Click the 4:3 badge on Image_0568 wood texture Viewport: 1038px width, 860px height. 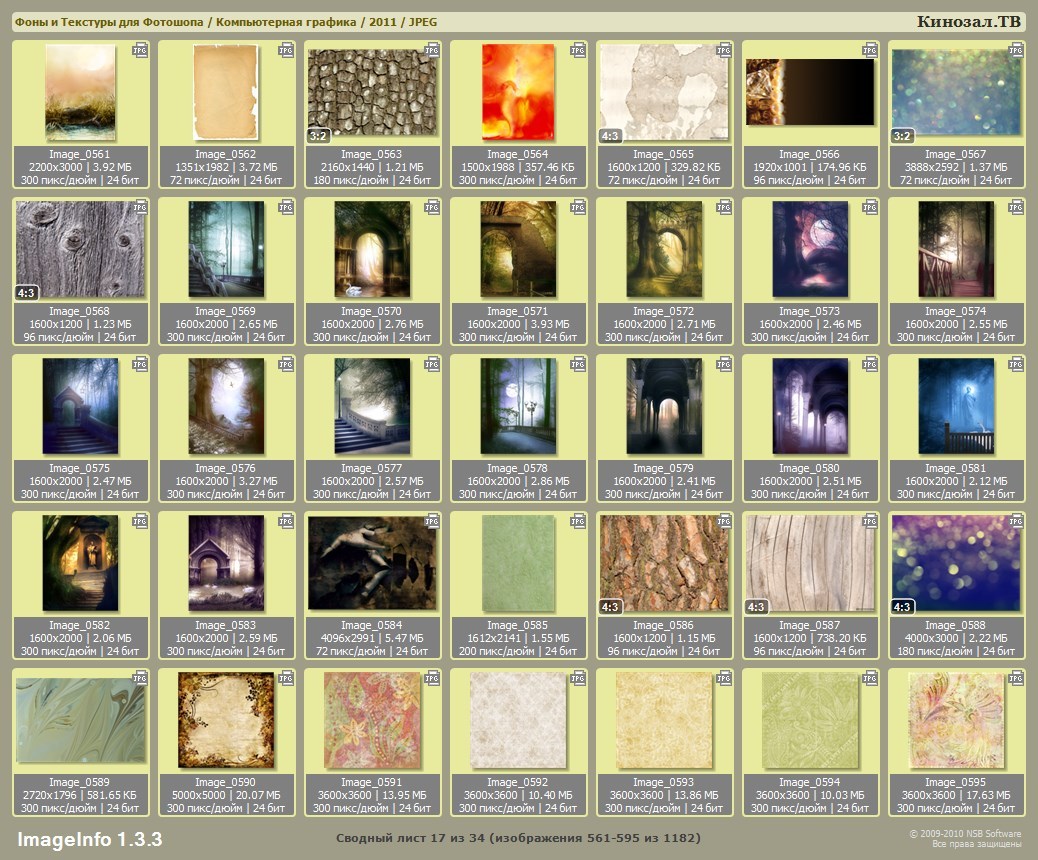coord(27,293)
